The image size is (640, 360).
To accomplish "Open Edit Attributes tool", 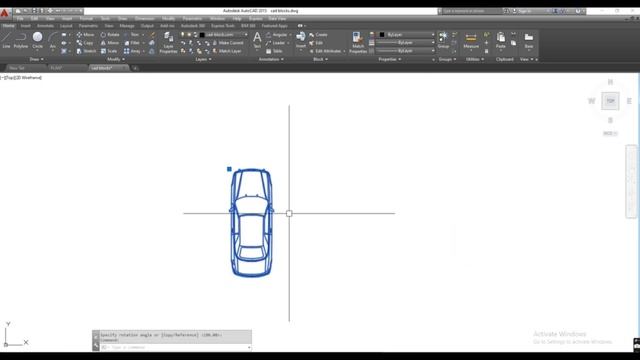I will pyautogui.click(x=325, y=51).
